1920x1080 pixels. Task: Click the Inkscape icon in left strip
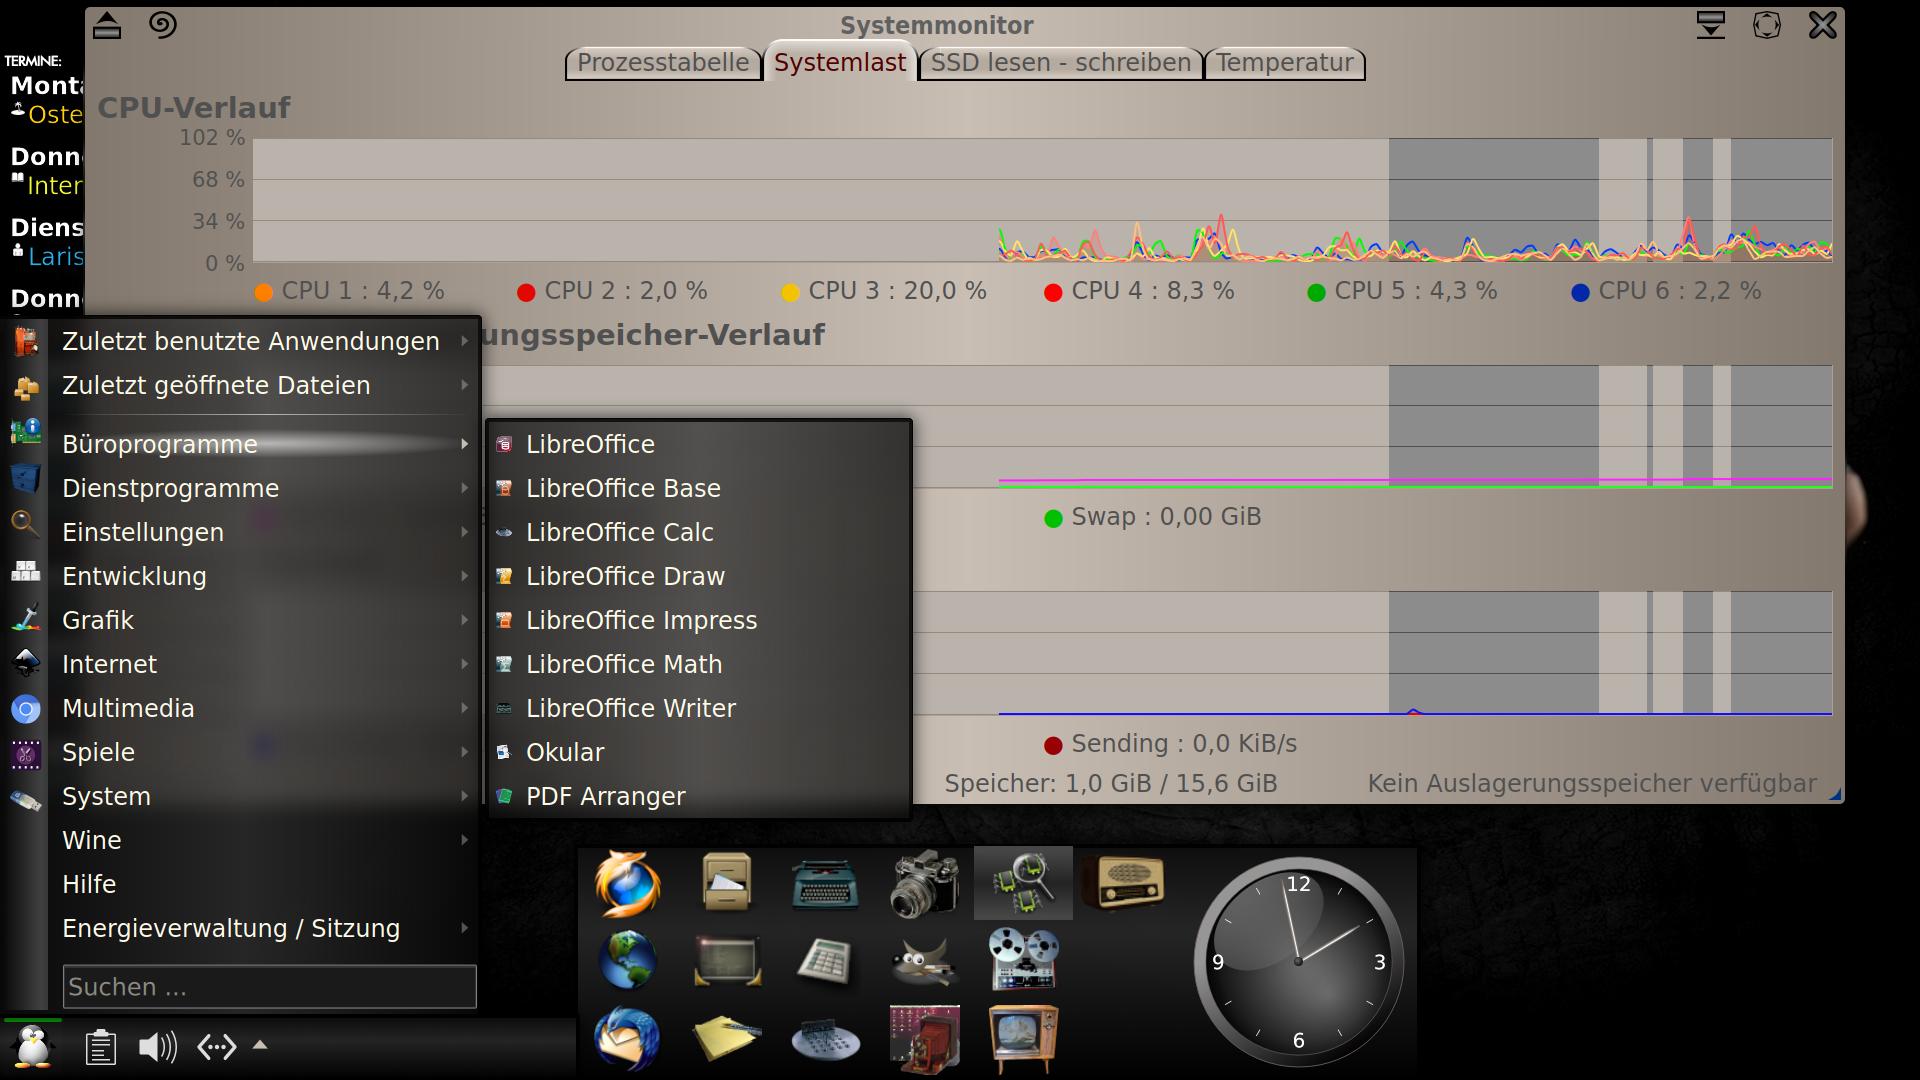(26, 662)
